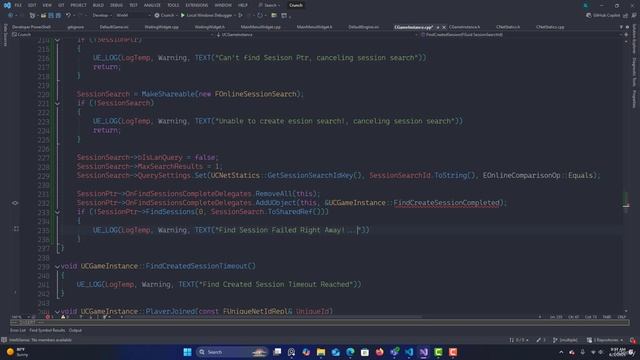
Task: Open Microsoft Edge from the taskbar
Action: coord(350,352)
